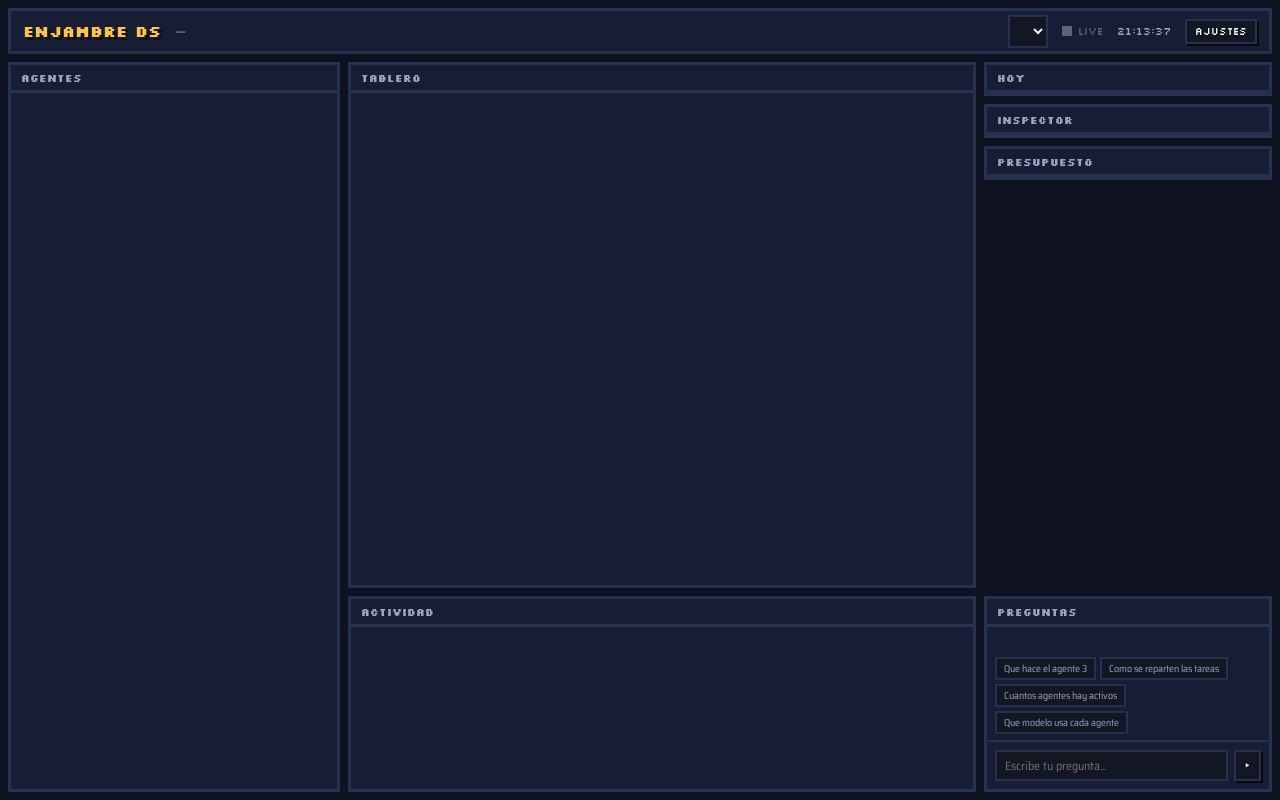Click the AGENTES panel header
Viewport: 1280px width, 800px height.
(x=174, y=78)
